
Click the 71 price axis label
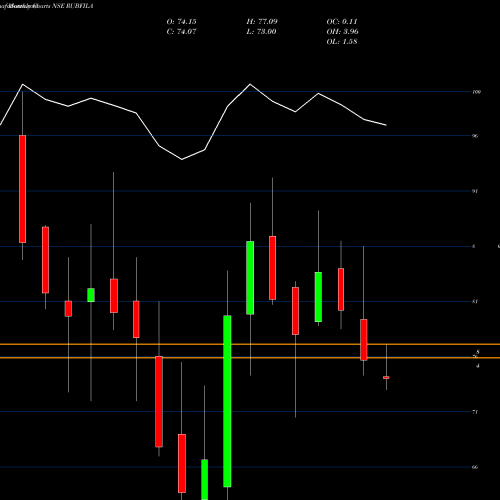click(x=475, y=412)
